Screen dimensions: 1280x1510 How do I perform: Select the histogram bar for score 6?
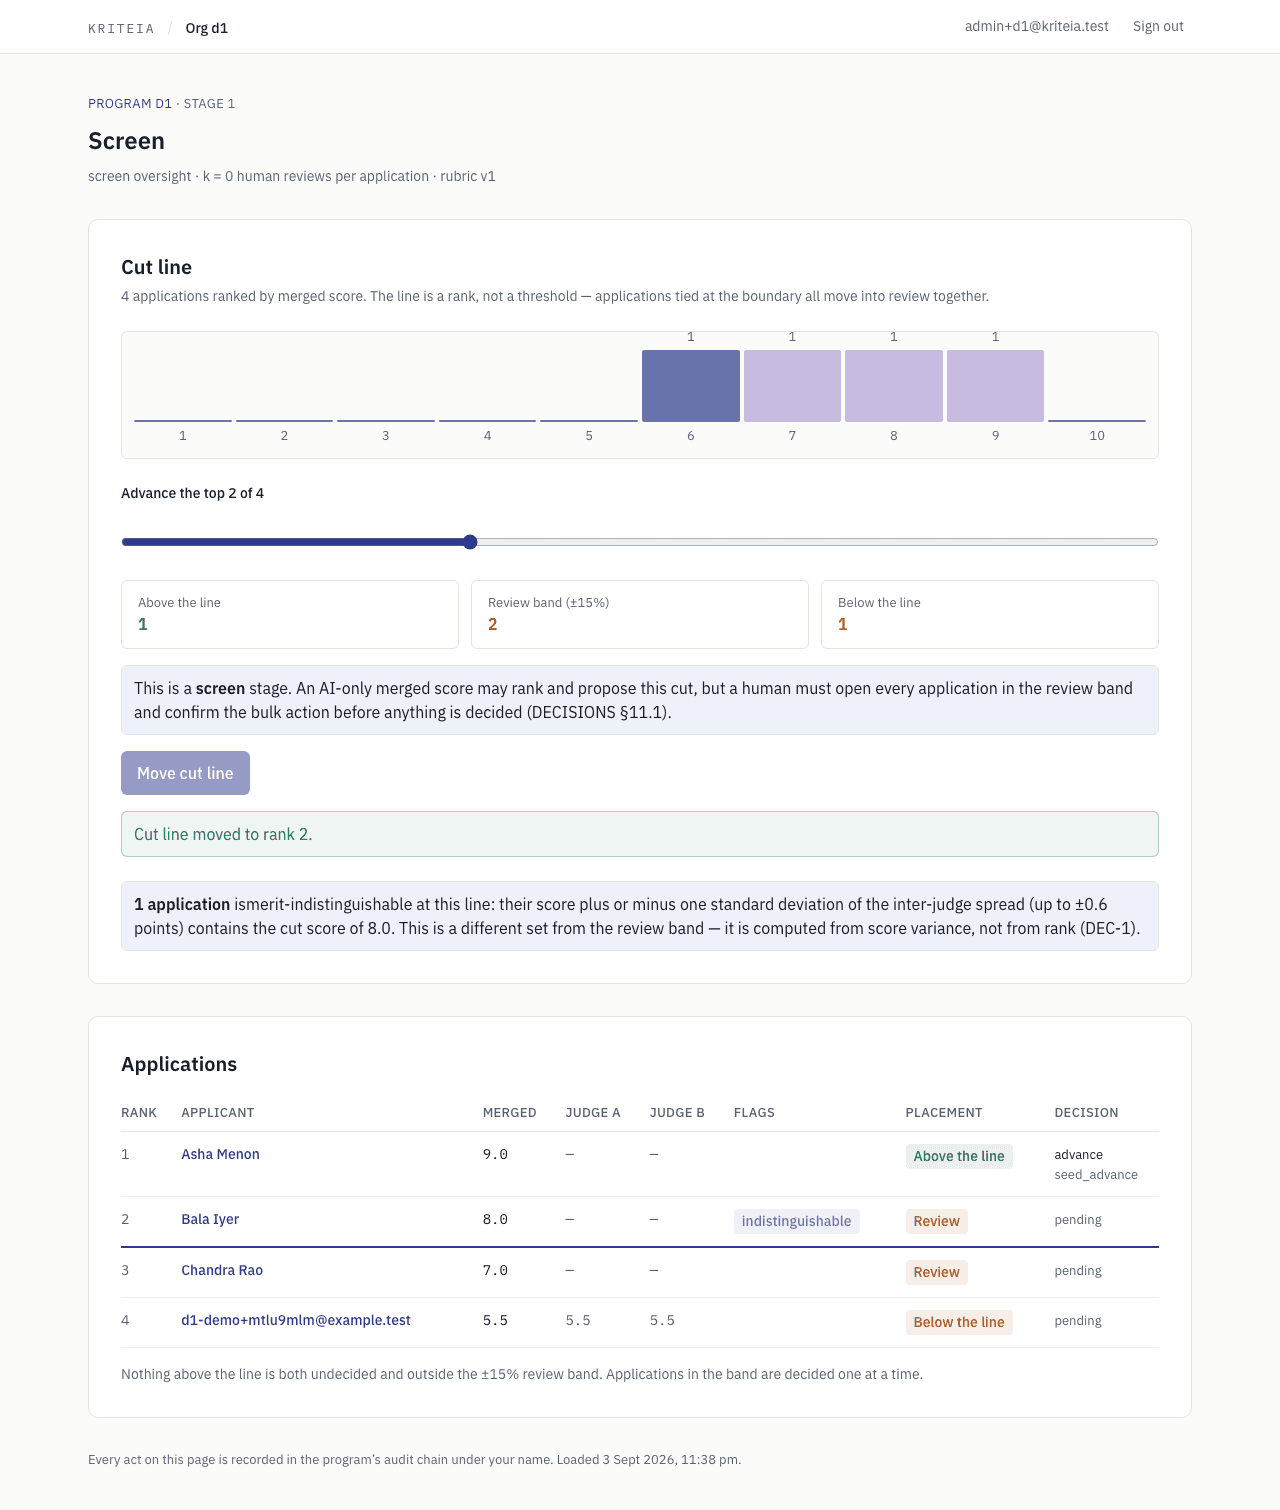click(x=691, y=385)
